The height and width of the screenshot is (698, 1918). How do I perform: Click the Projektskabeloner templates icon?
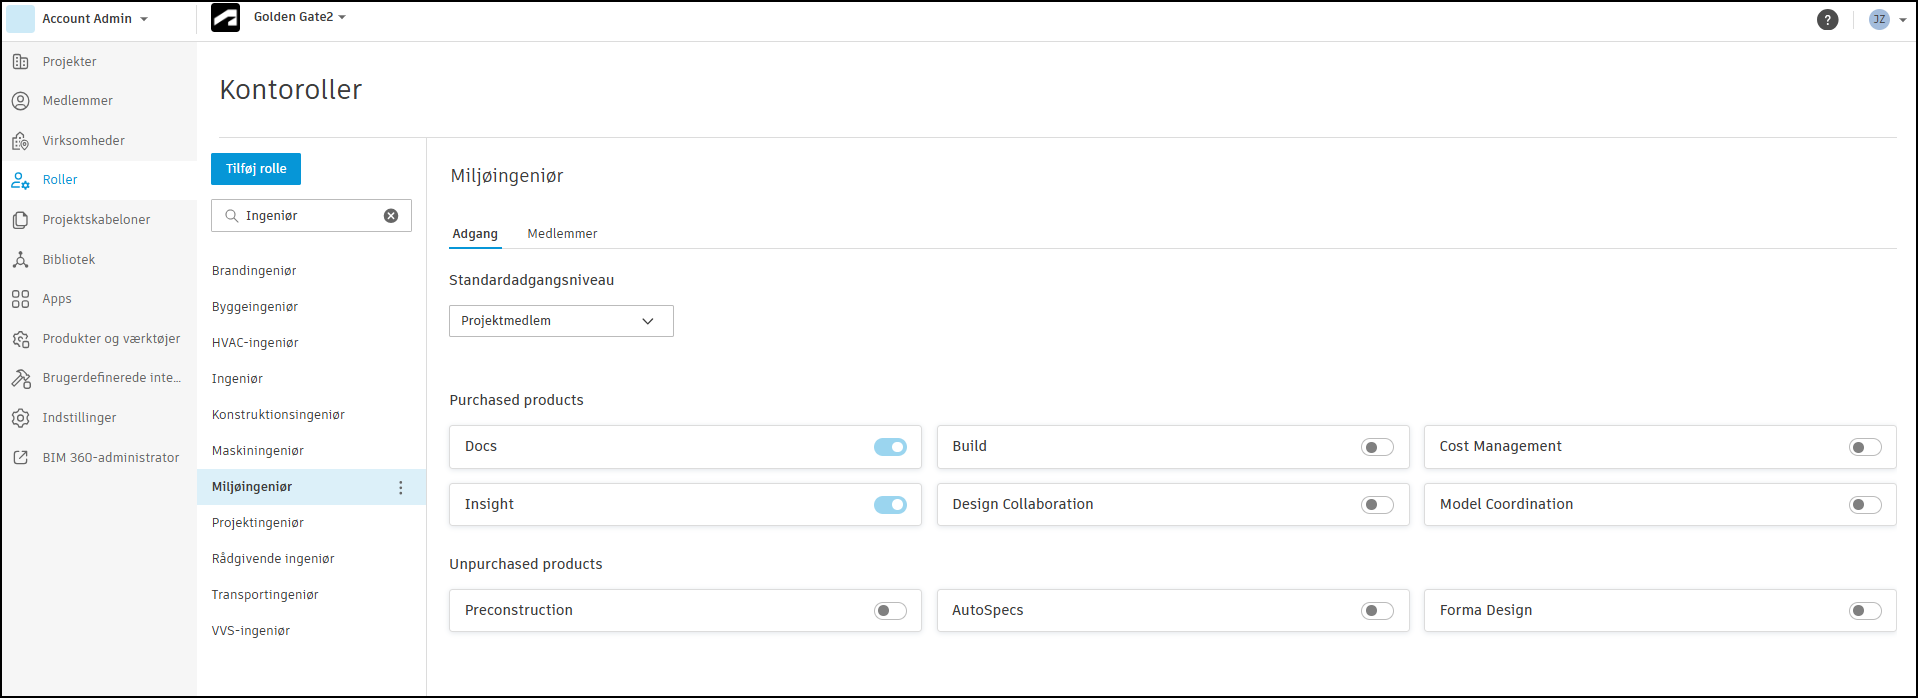[x=20, y=220]
